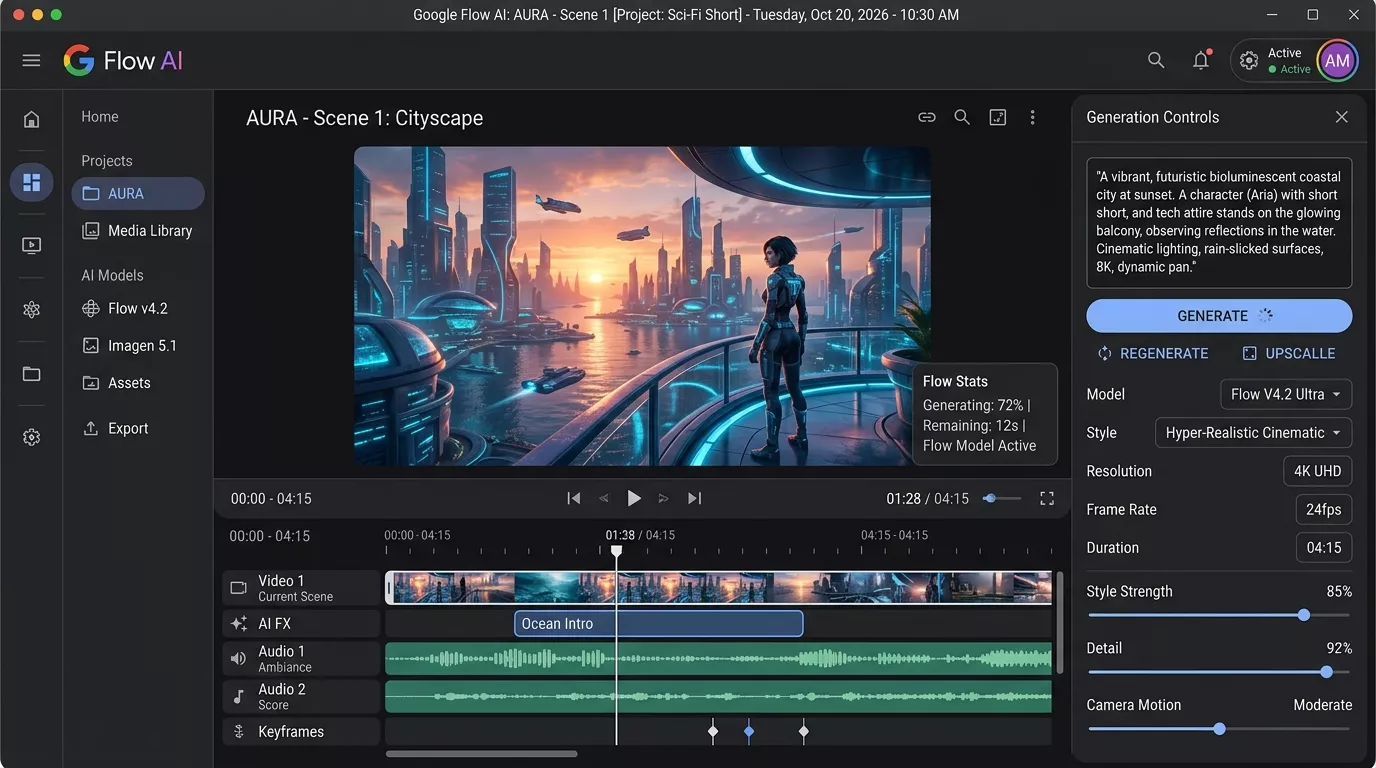Click the horizontal timeline scrollbar
The height and width of the screenshot is (768, 1376).
482,754
